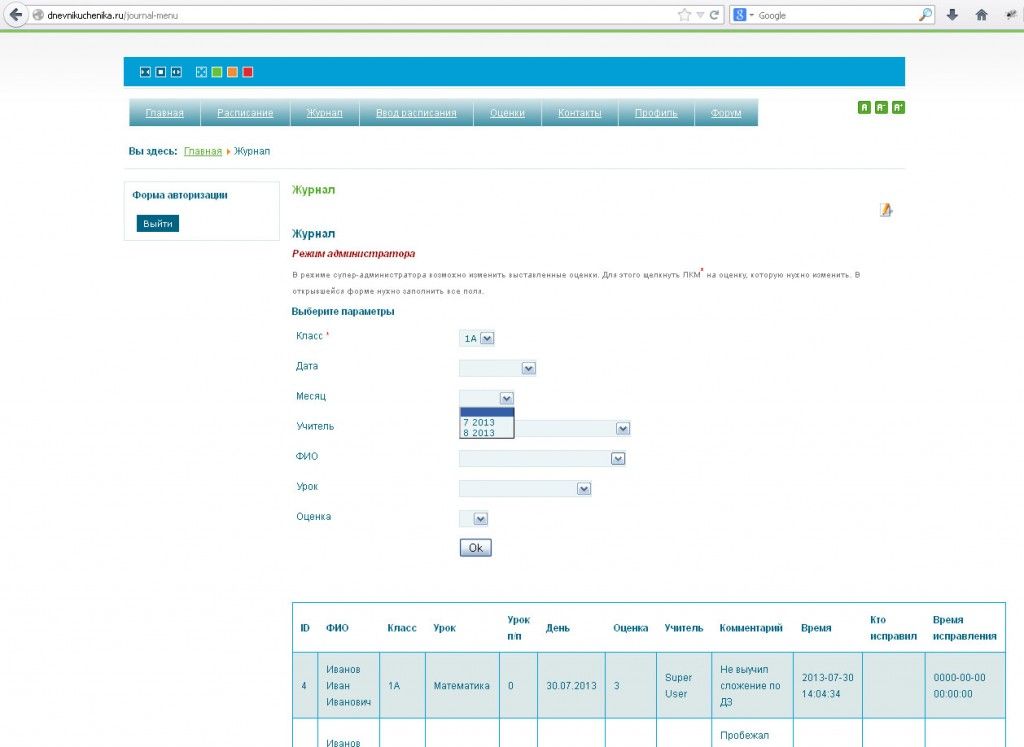Increase font size with A+ icon

click(899, 107)
